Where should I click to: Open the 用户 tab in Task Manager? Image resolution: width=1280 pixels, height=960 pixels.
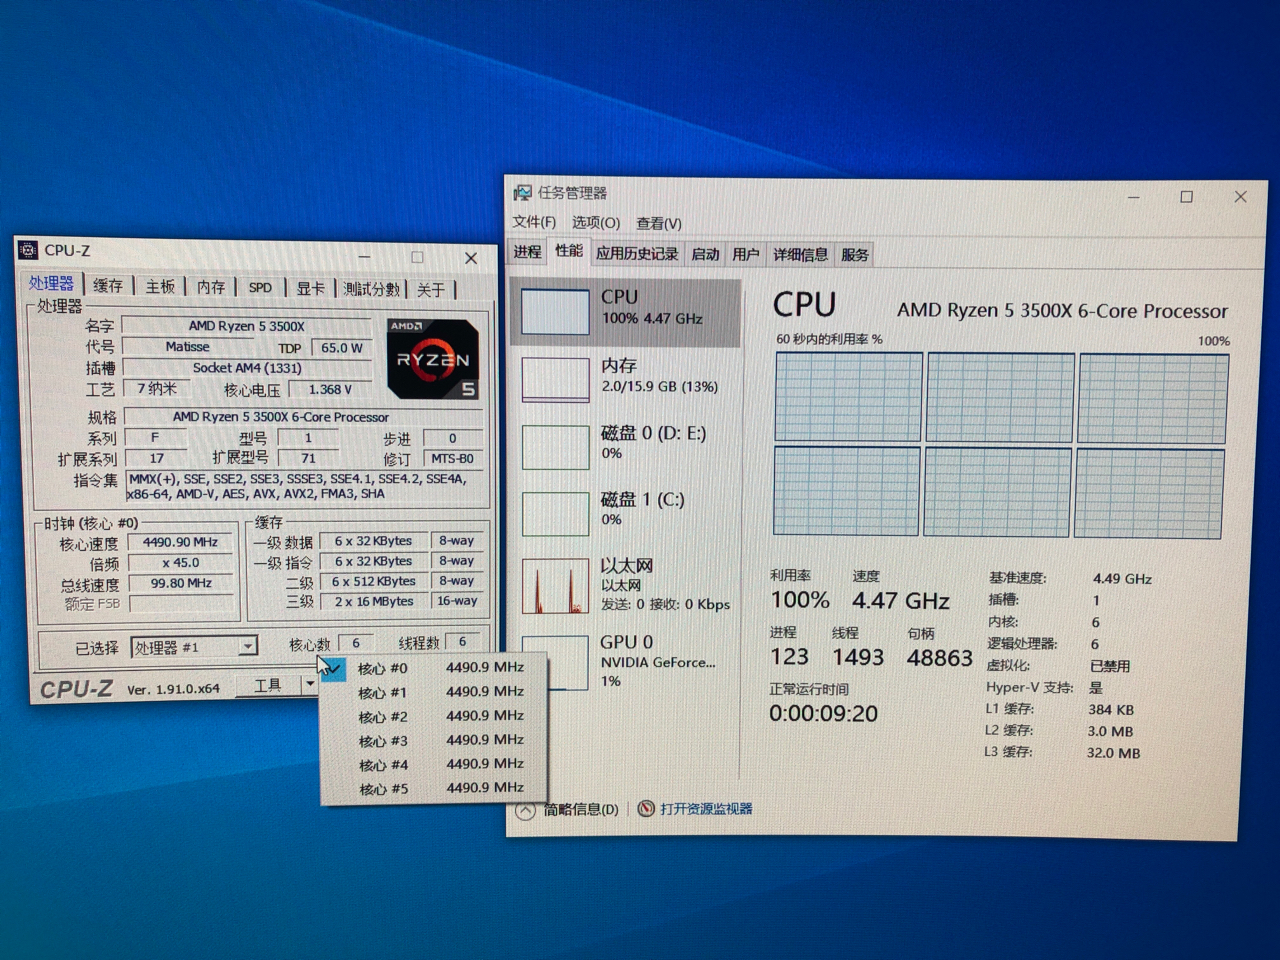745,254
